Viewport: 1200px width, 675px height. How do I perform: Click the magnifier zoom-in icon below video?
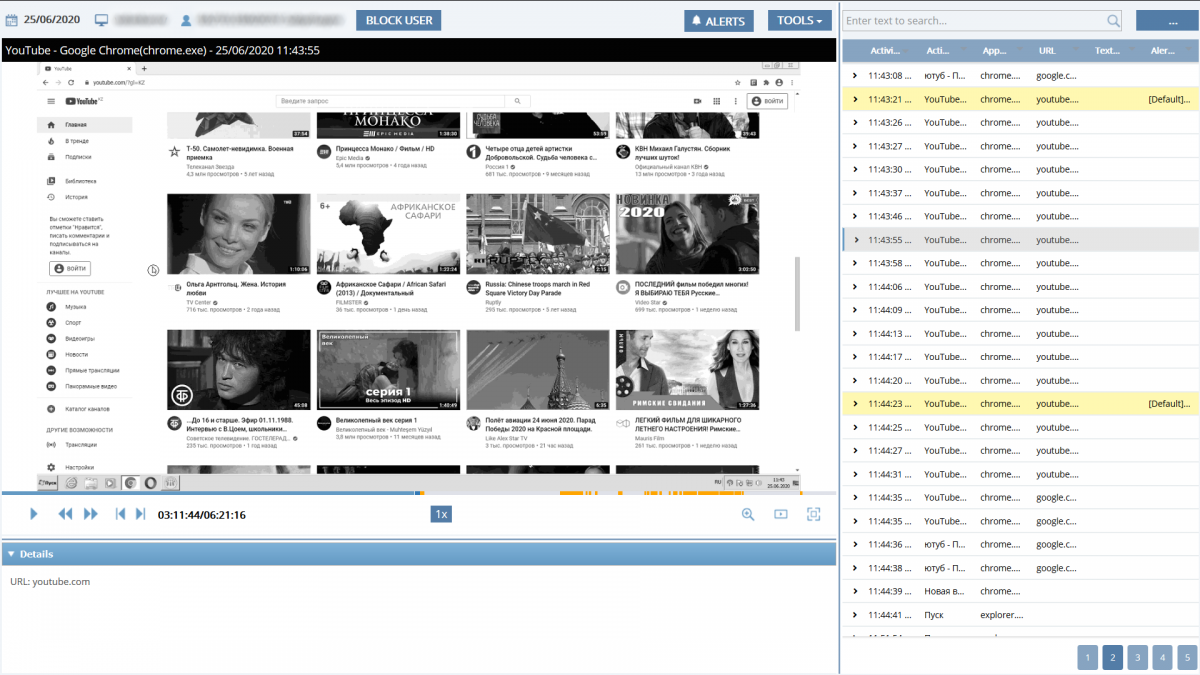[748, 514]
